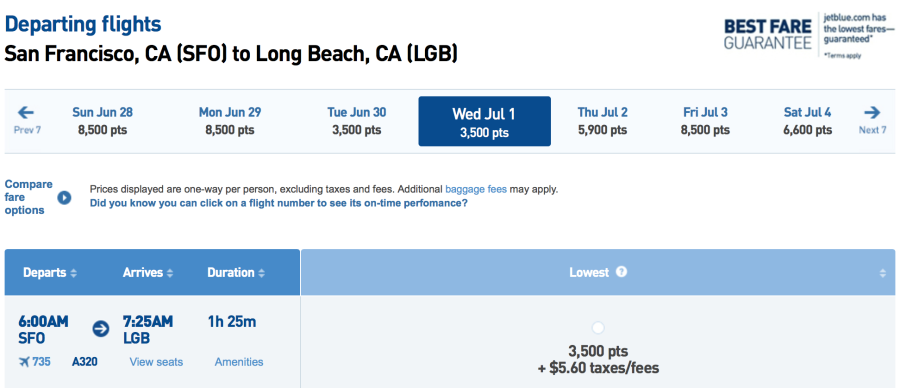900x388 pixels.
Task: Pick Sun Jun 28 with 8,500 pts
Action: point(102,121)
